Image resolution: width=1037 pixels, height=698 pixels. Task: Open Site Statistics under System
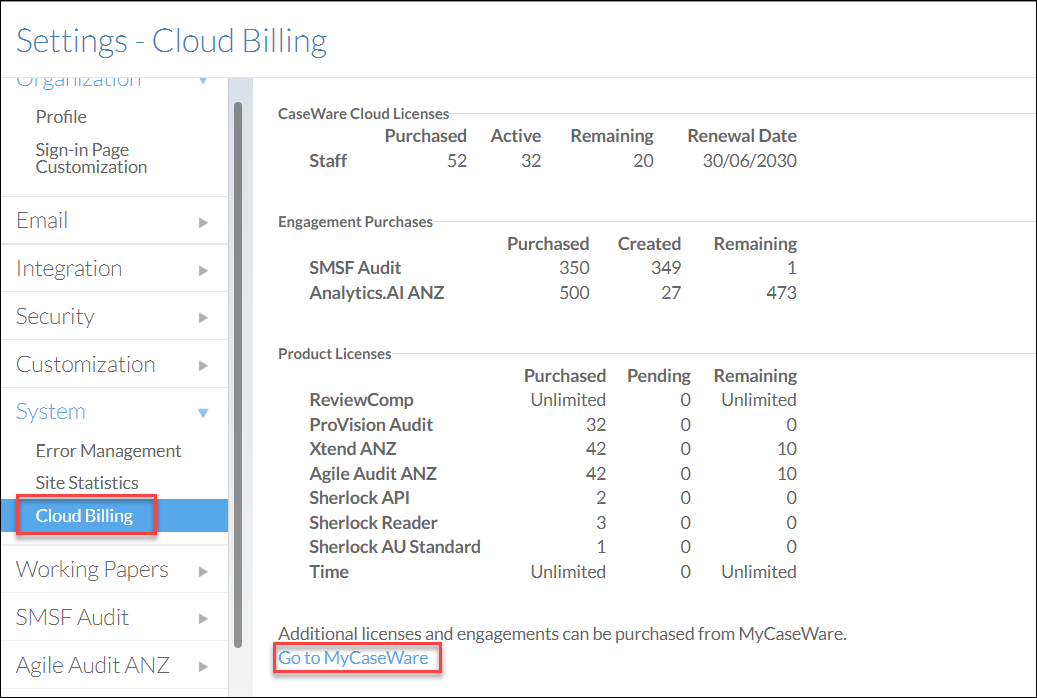coord(87,483)
